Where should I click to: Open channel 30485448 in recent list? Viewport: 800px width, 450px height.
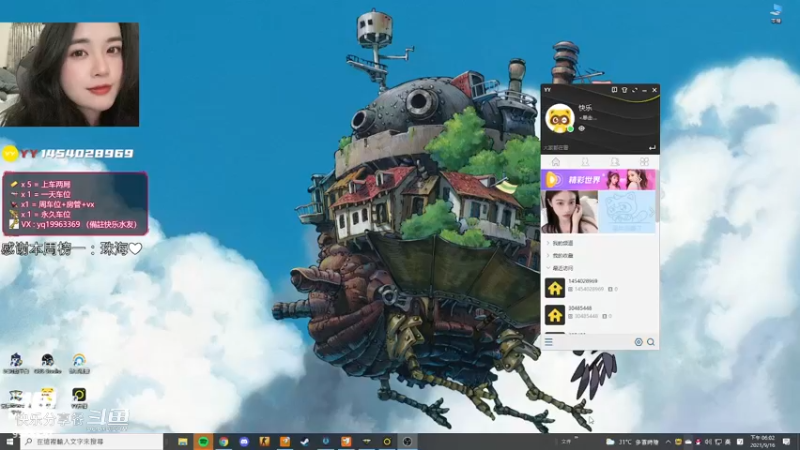pyautogui.click(x=600, y=315)
